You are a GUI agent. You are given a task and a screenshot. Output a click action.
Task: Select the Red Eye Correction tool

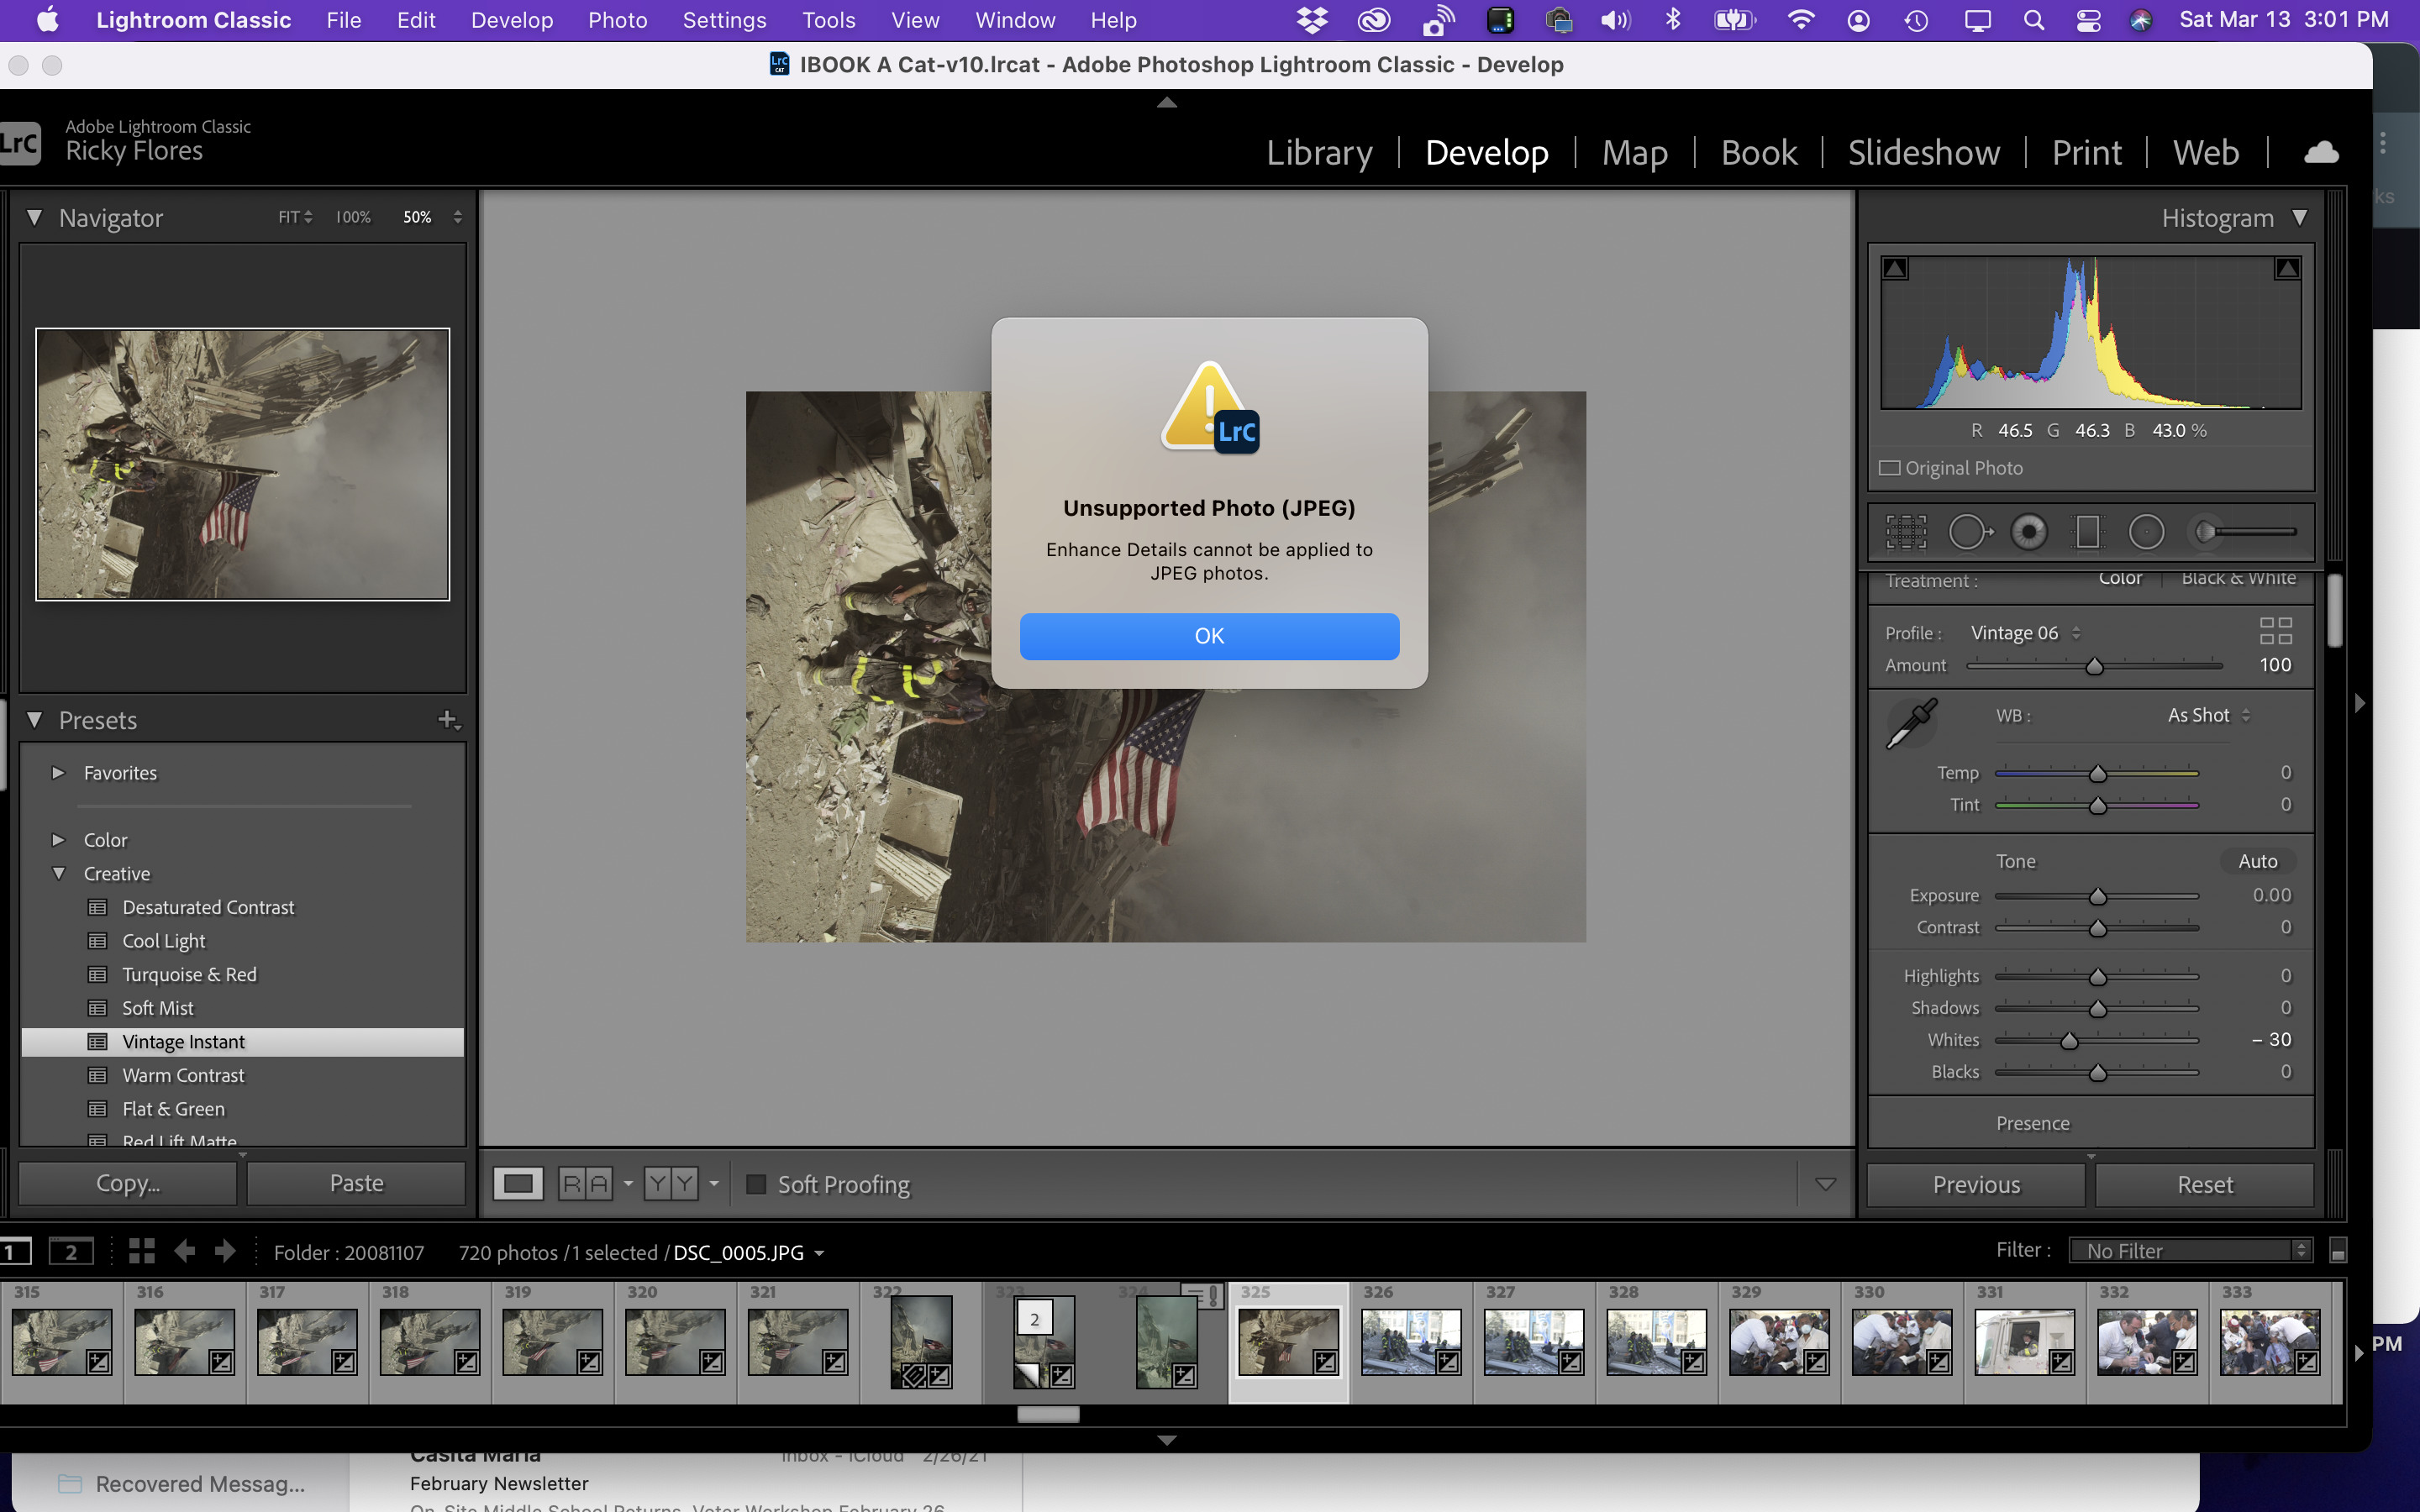click(x=2029, y=532)
